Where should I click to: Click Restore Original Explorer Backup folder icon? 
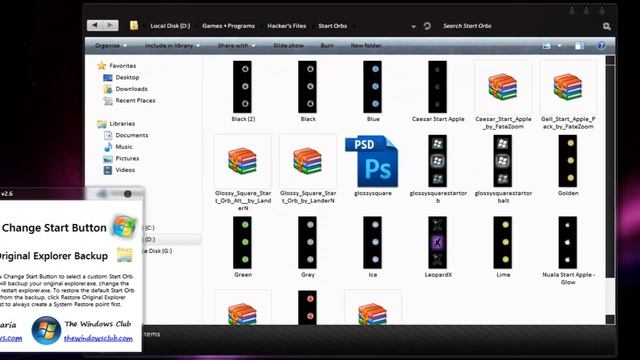coord(124,255)
